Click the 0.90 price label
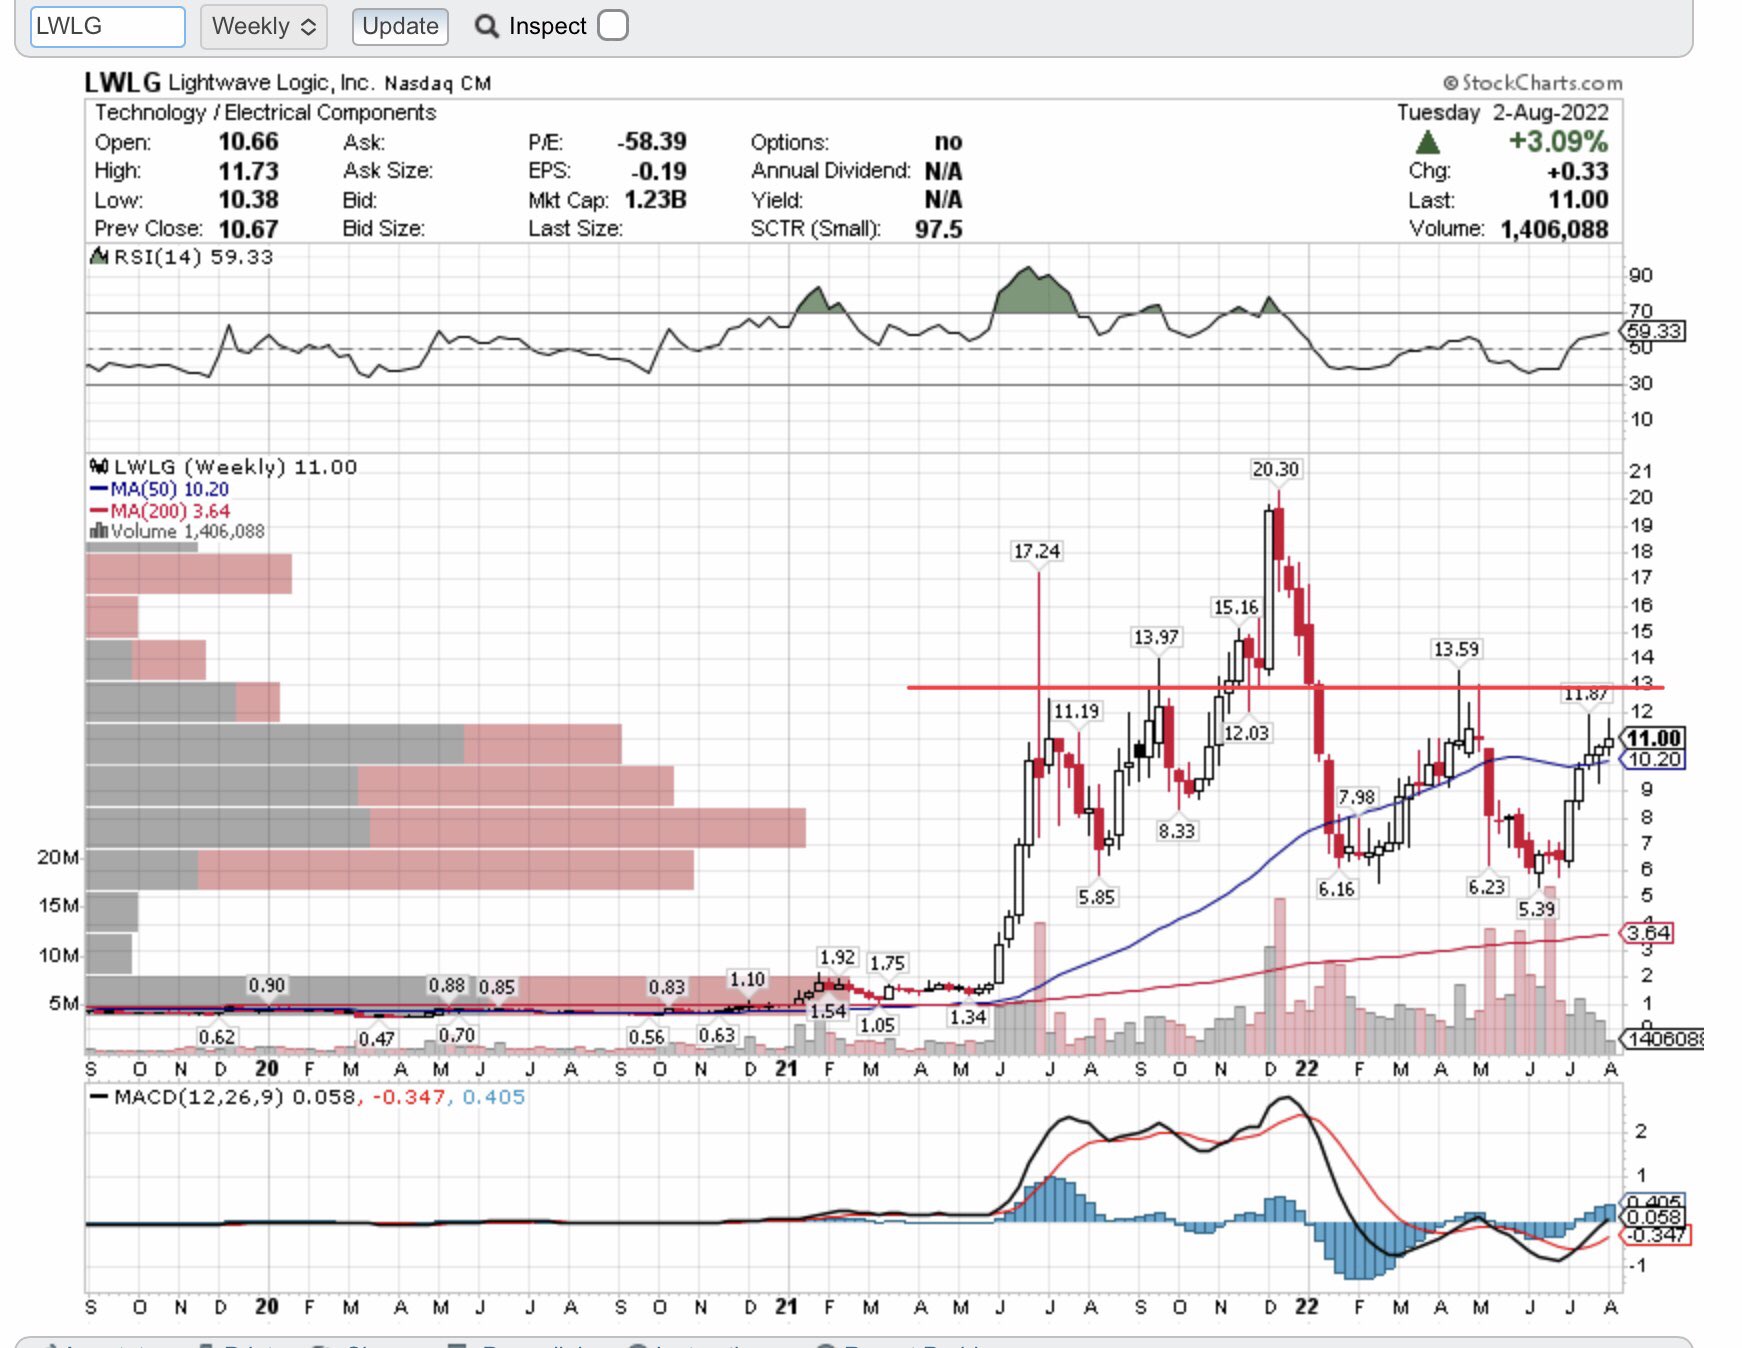1742x1348 pixels. 267,985
